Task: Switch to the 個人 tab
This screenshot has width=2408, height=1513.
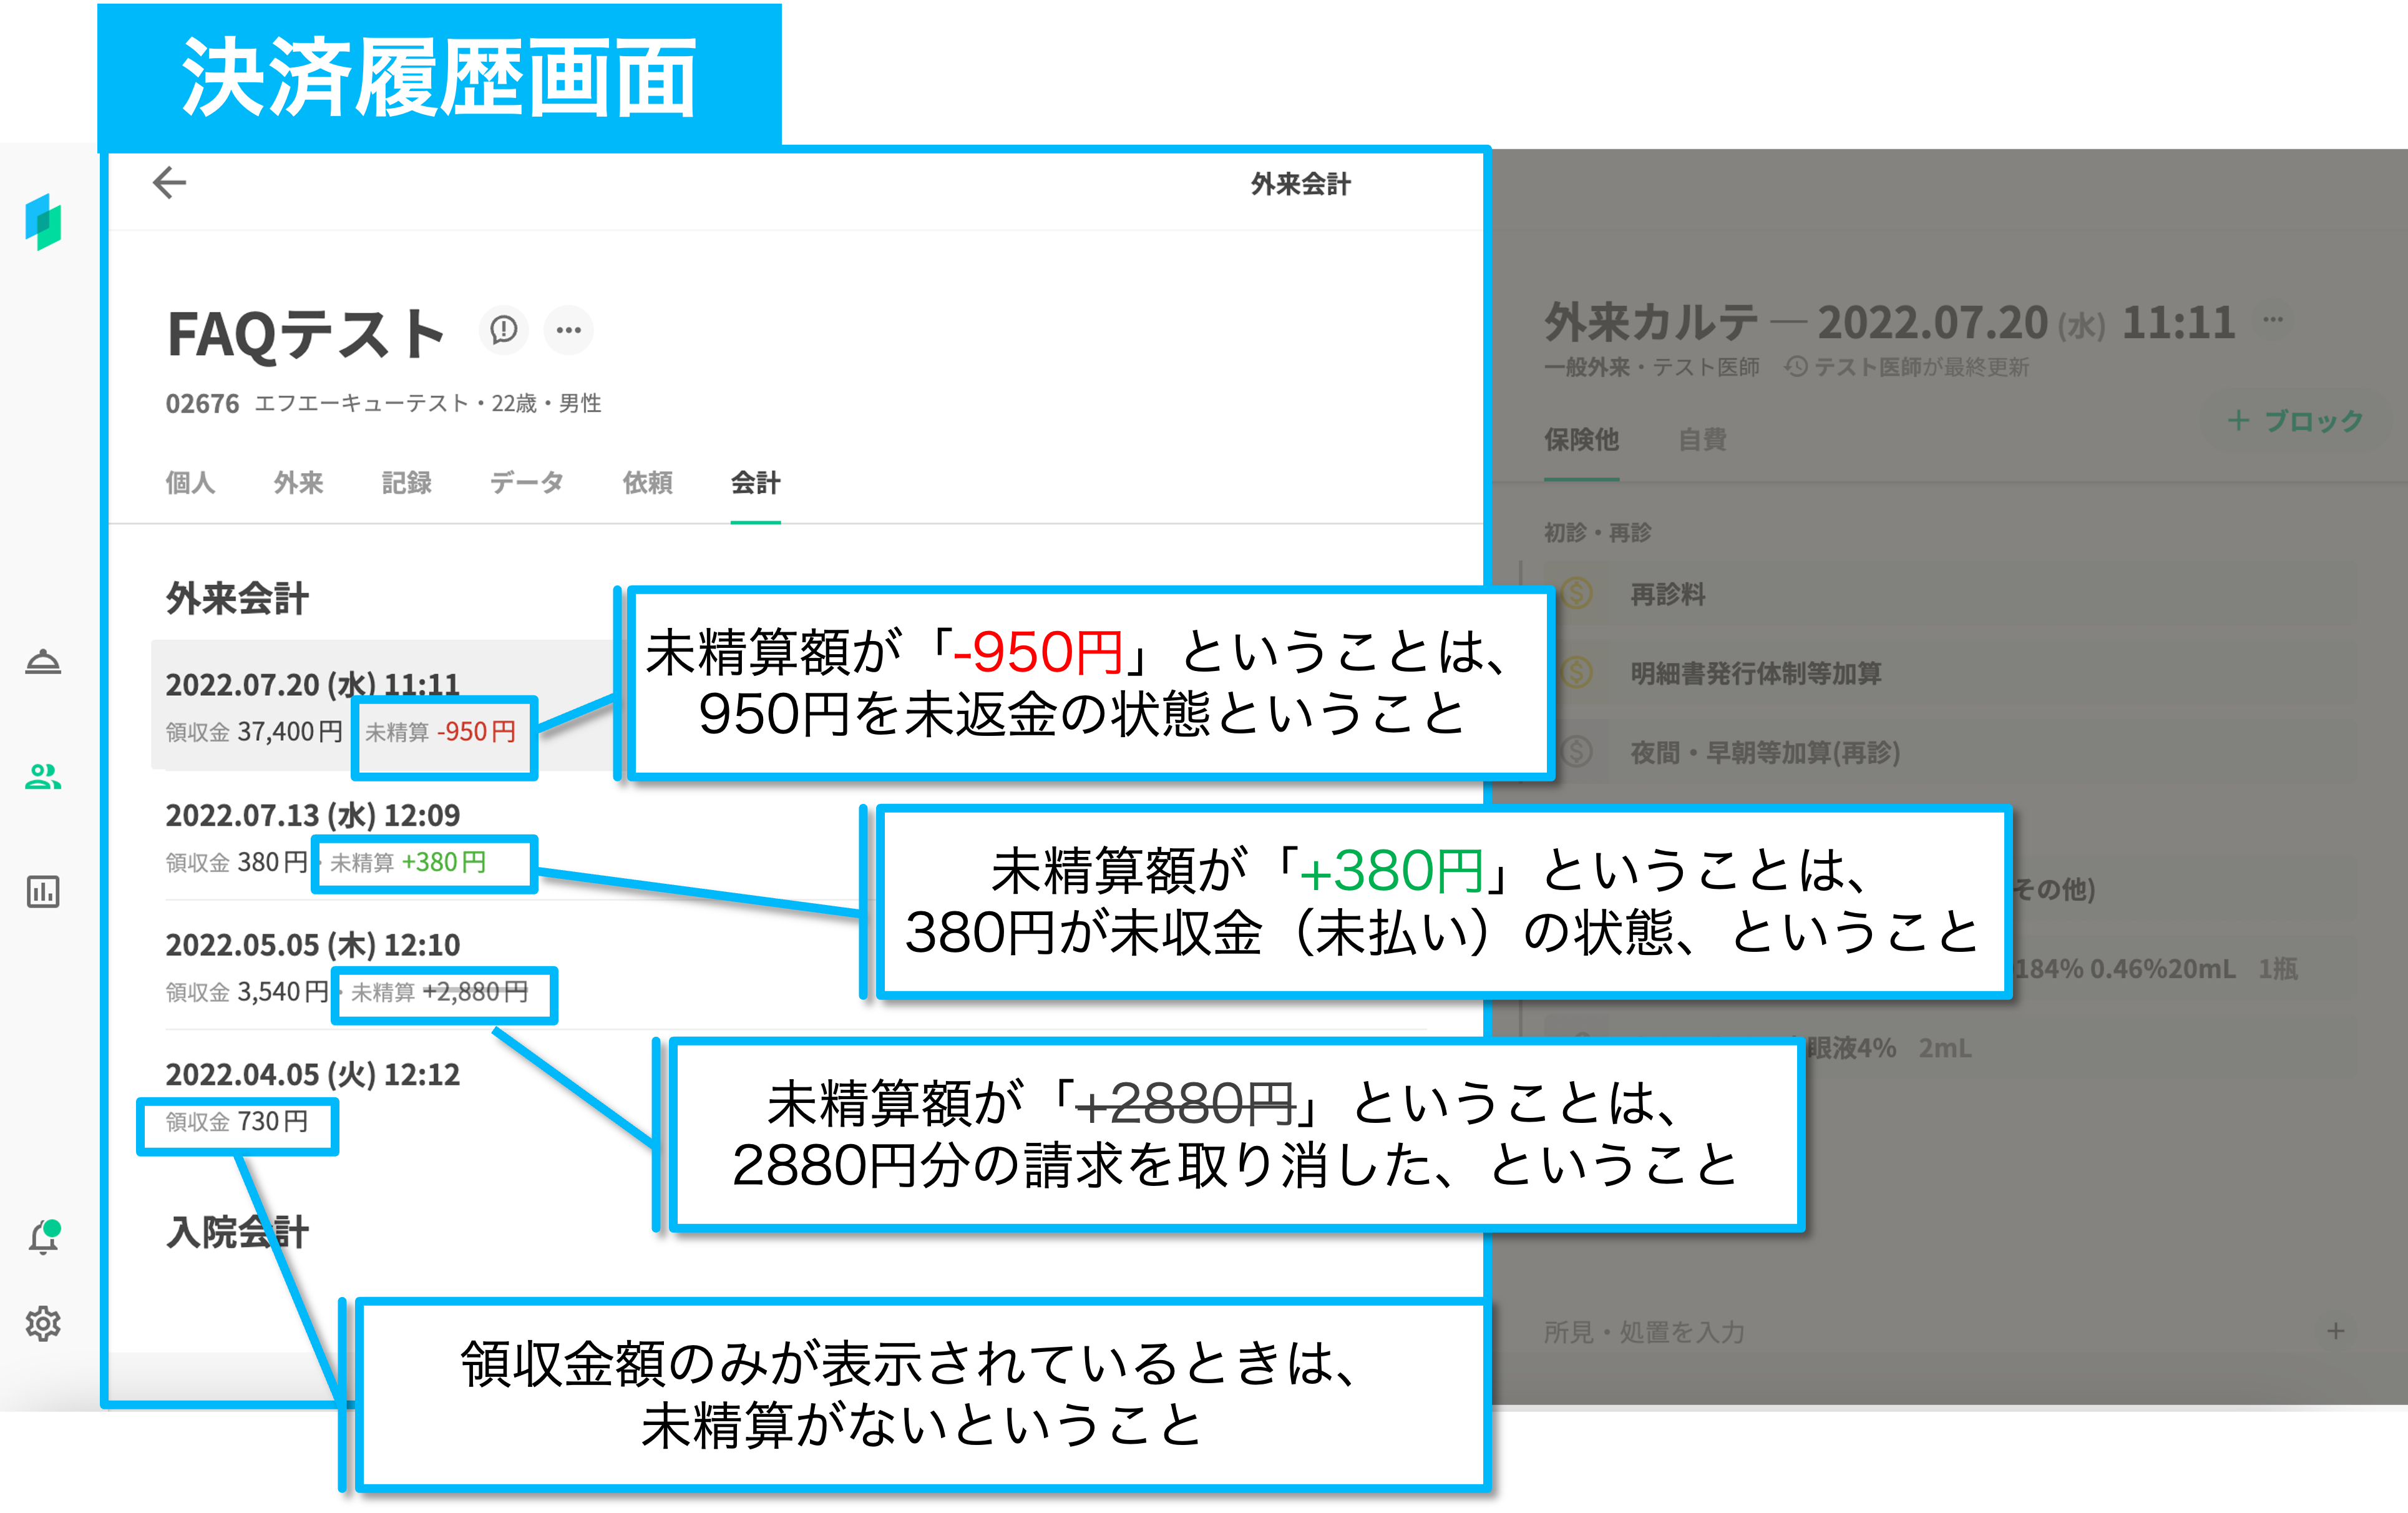Action: (190, 483)
